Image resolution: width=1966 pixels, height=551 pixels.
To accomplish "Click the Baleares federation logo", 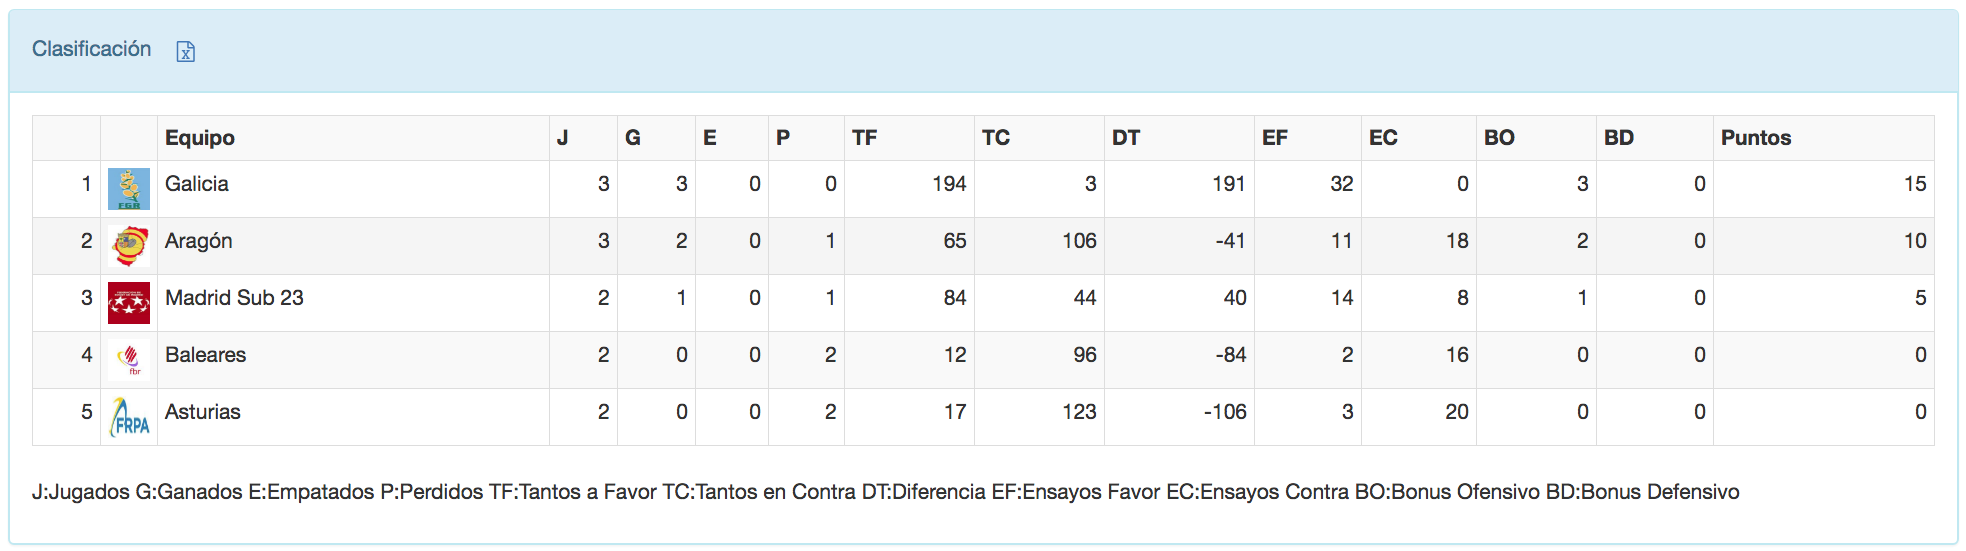I will 129,360.
